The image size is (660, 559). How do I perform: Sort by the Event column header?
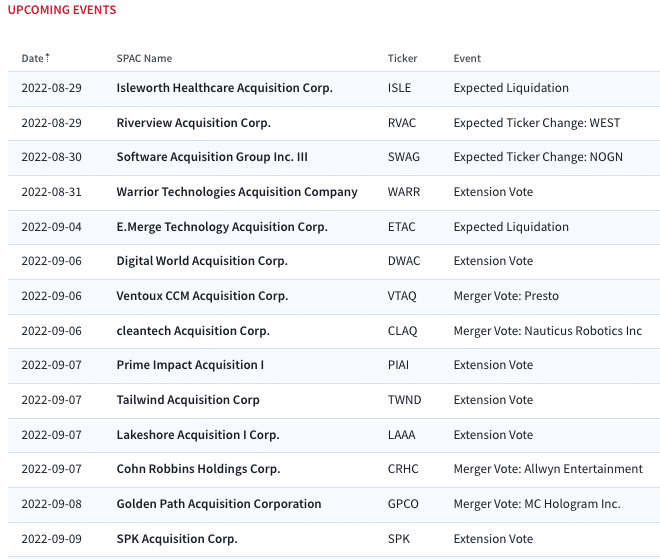coord(467,58)
